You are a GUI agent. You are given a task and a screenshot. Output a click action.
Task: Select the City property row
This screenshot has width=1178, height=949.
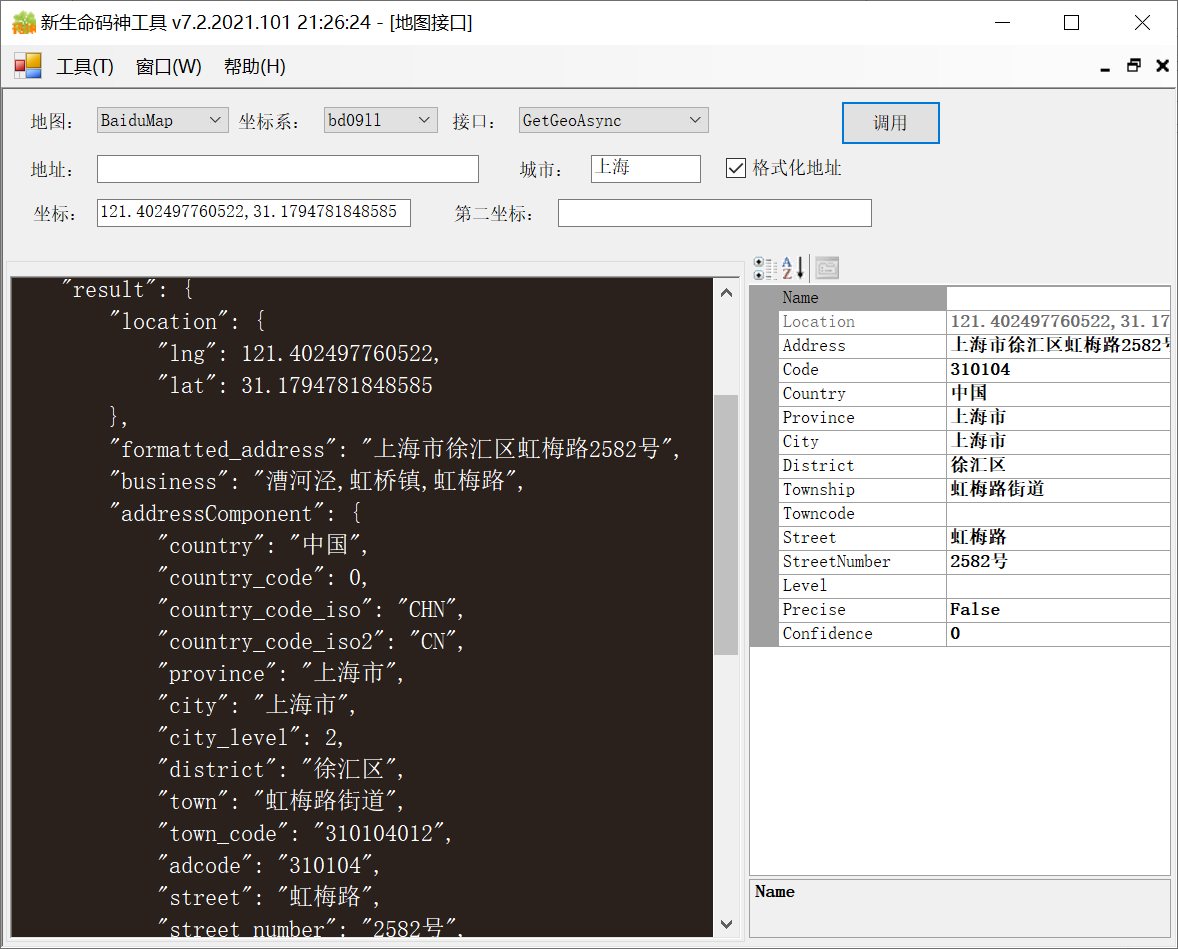pyautogui.click(x=974, y=442)
